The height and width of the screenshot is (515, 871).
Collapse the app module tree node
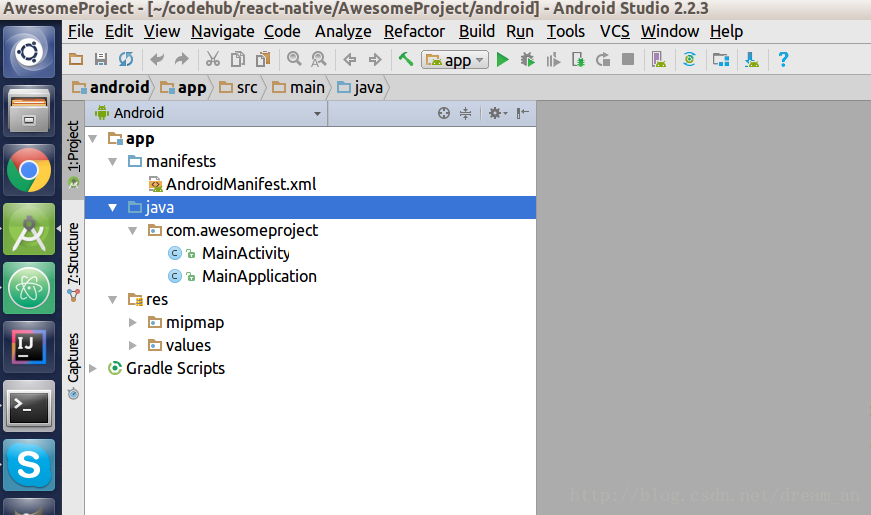click(93, 138)
